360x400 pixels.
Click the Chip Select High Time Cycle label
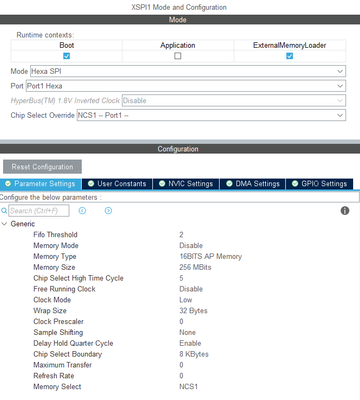tap(78, 278)
